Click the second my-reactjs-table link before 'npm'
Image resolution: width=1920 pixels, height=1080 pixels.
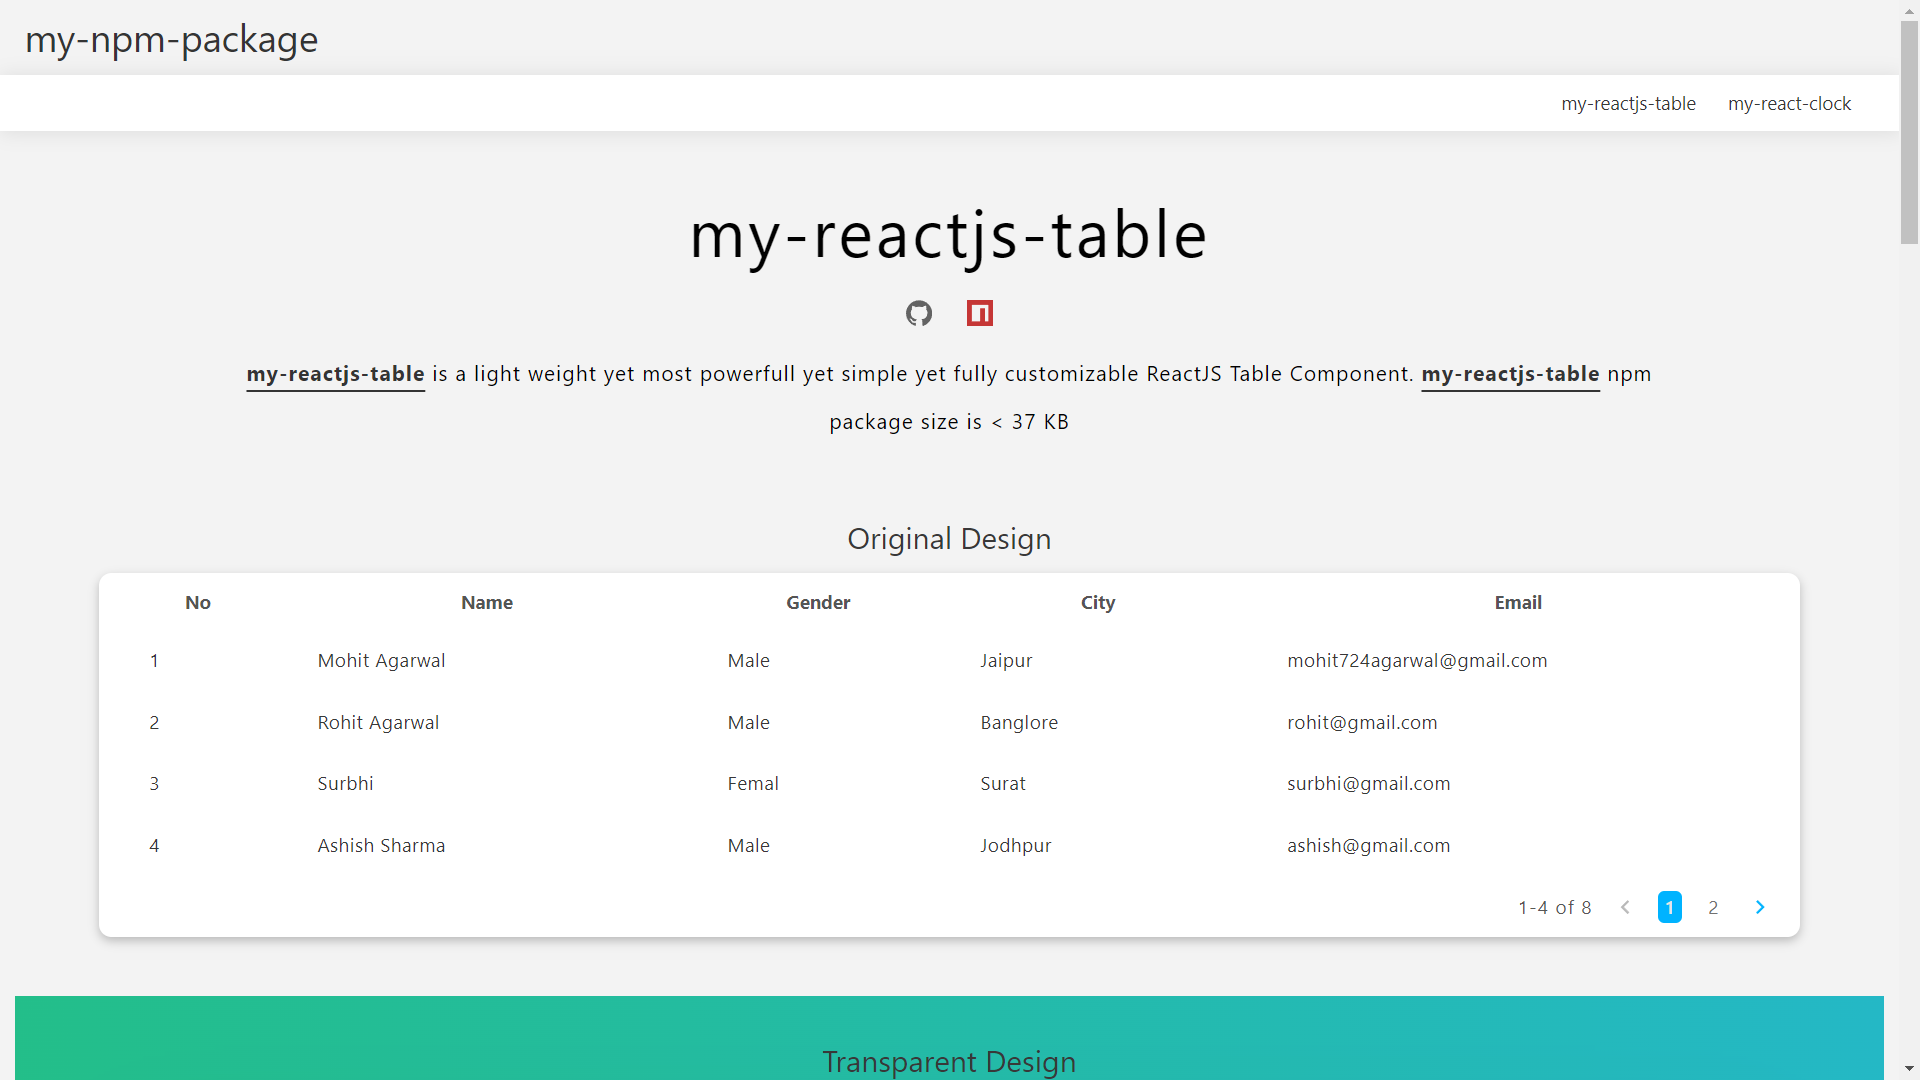[1510, 374]
